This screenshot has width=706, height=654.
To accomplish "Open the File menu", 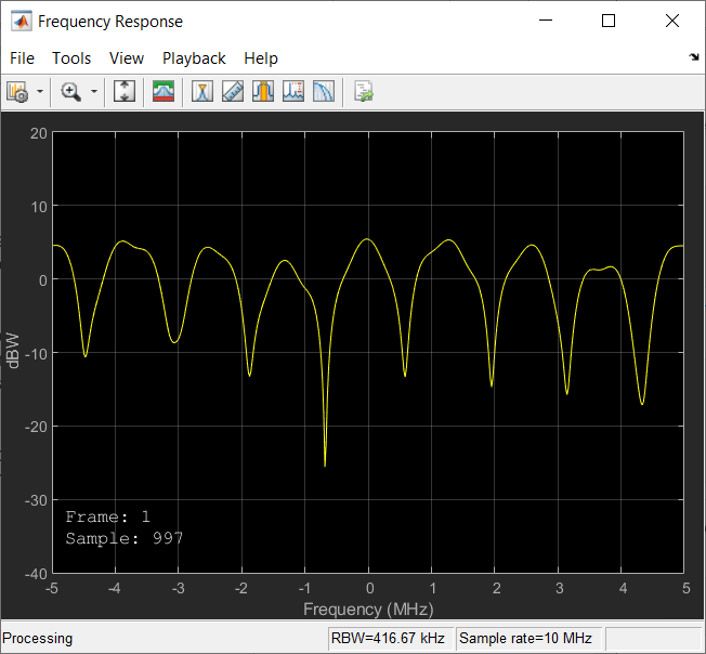I will [22, 58].
